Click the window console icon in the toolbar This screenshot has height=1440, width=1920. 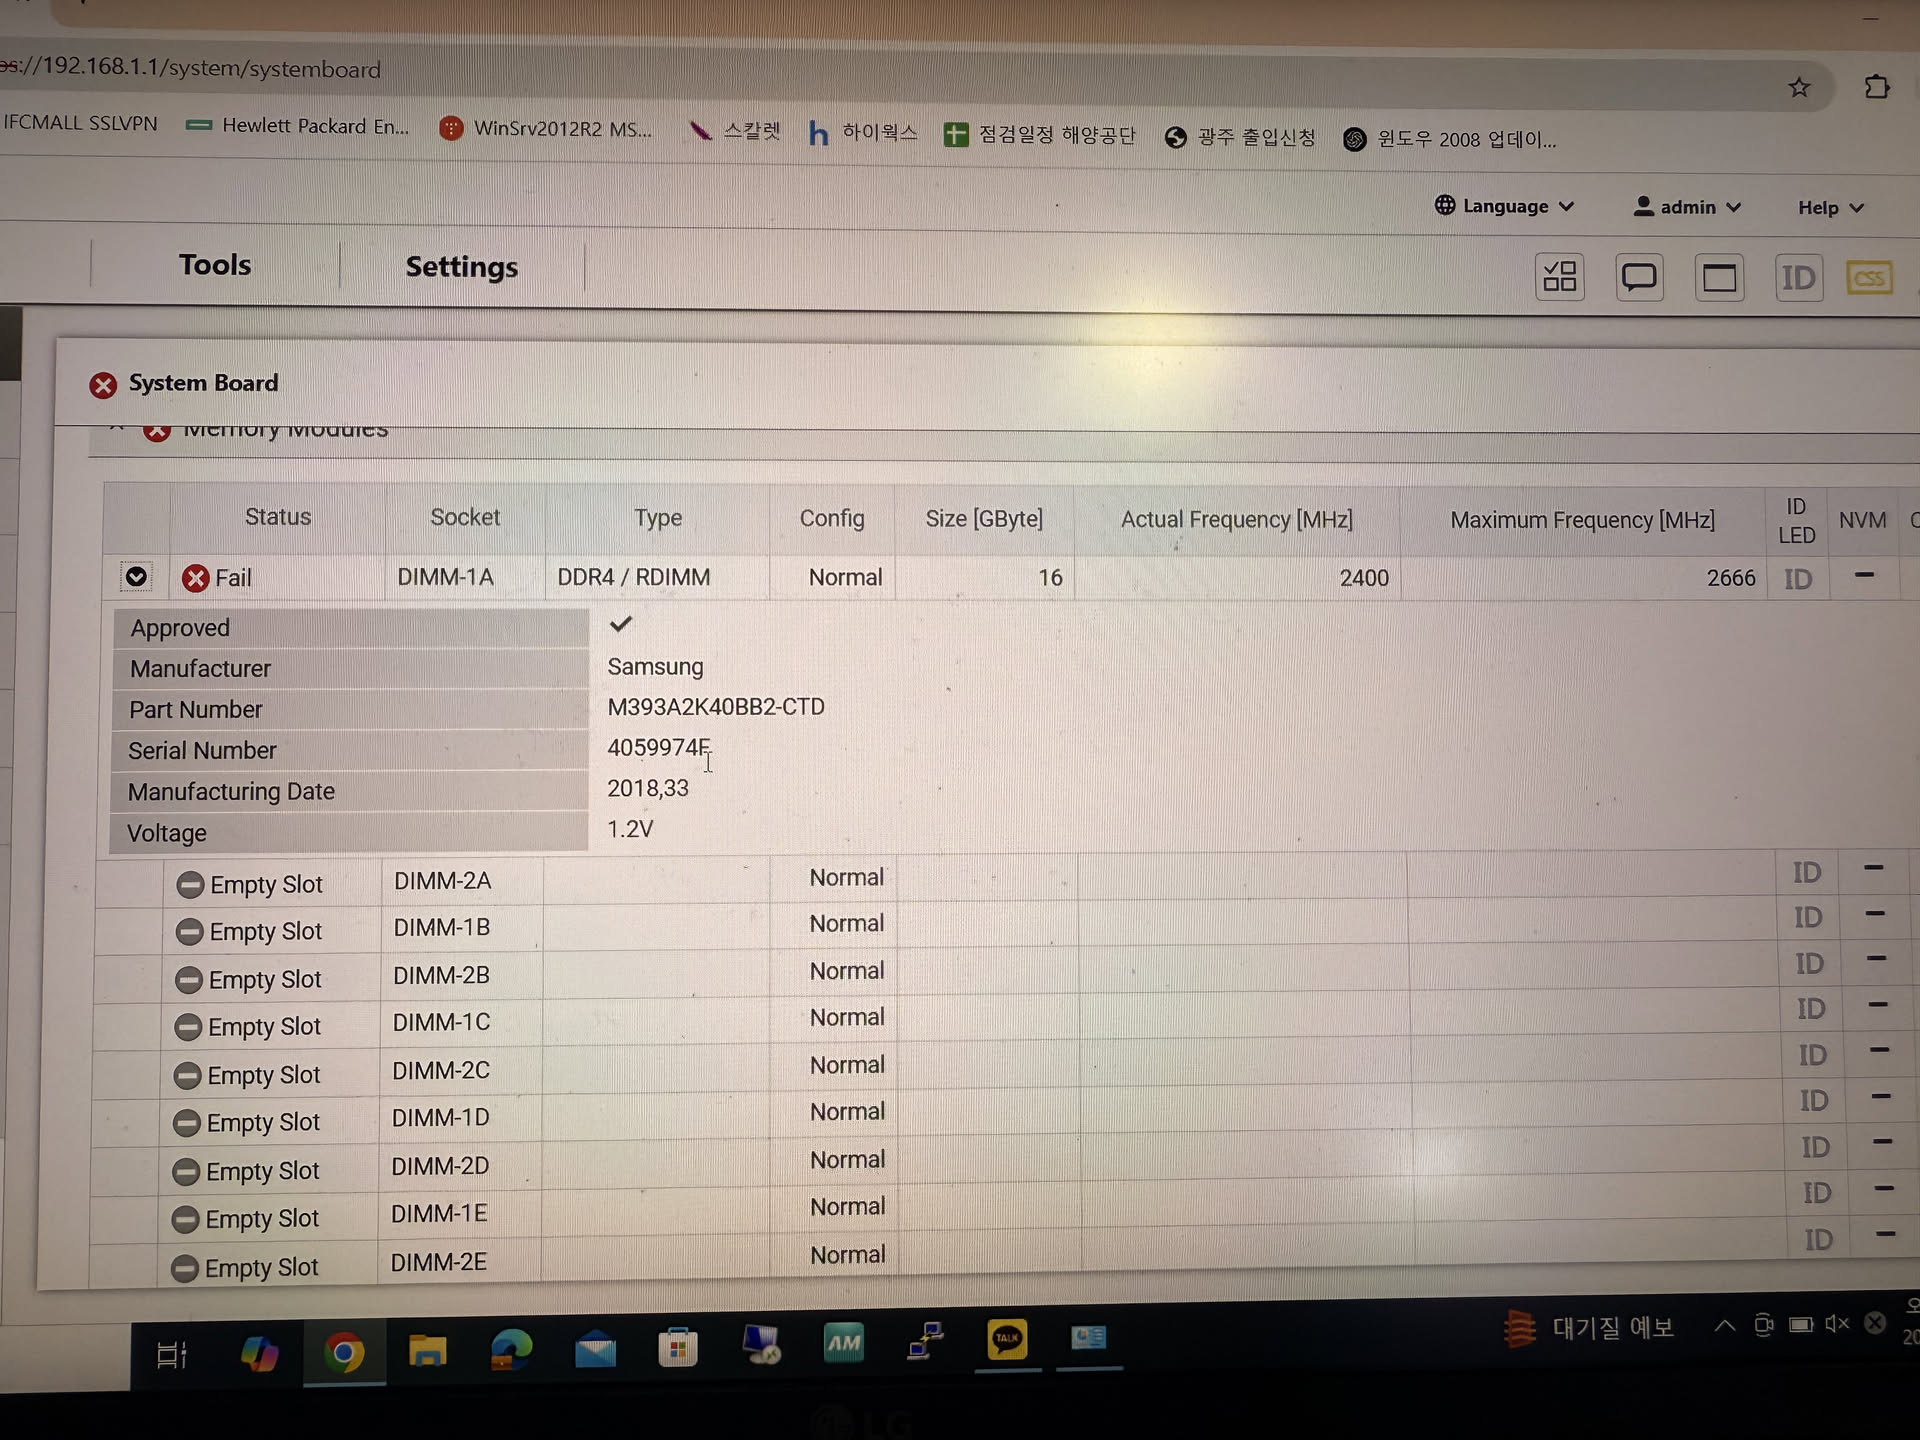(x=1718, y=278)
